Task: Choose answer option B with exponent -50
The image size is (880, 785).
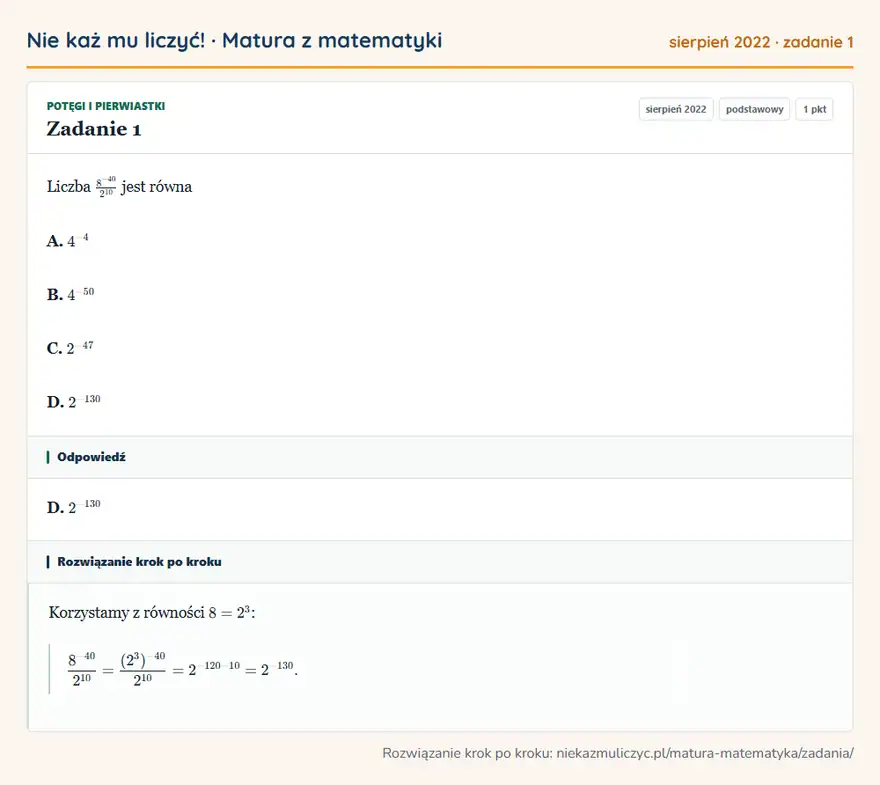Action: pos(71,294)
